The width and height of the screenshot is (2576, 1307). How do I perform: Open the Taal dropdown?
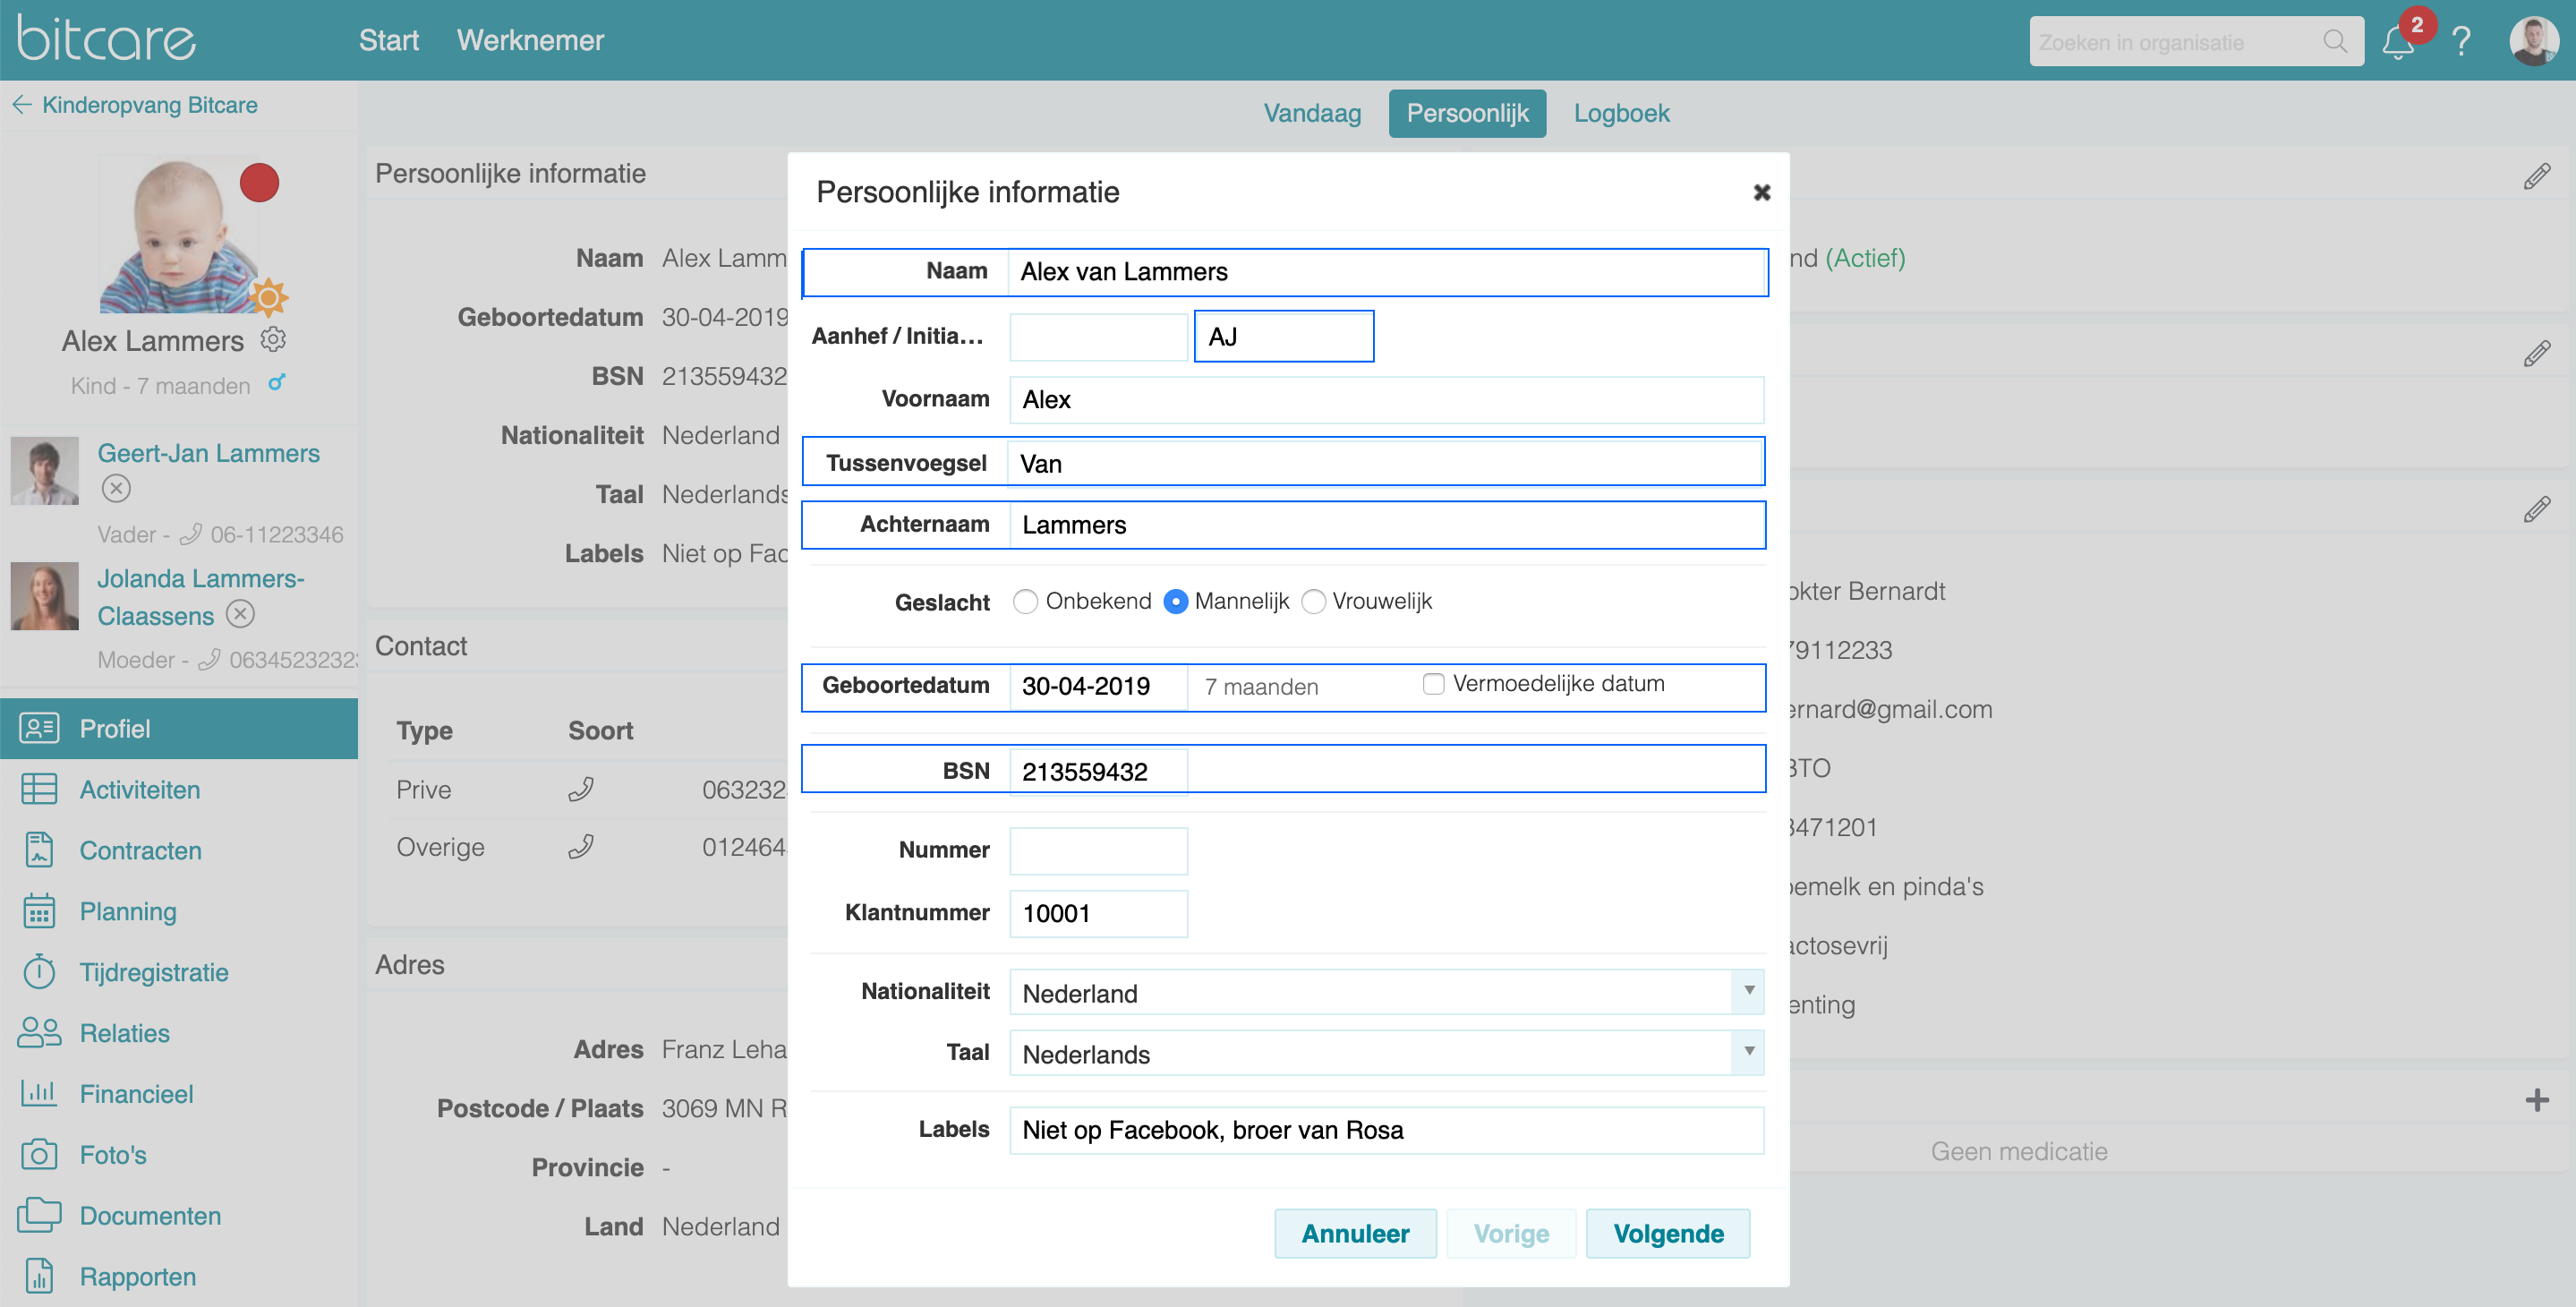[x=1386, y=1053]
